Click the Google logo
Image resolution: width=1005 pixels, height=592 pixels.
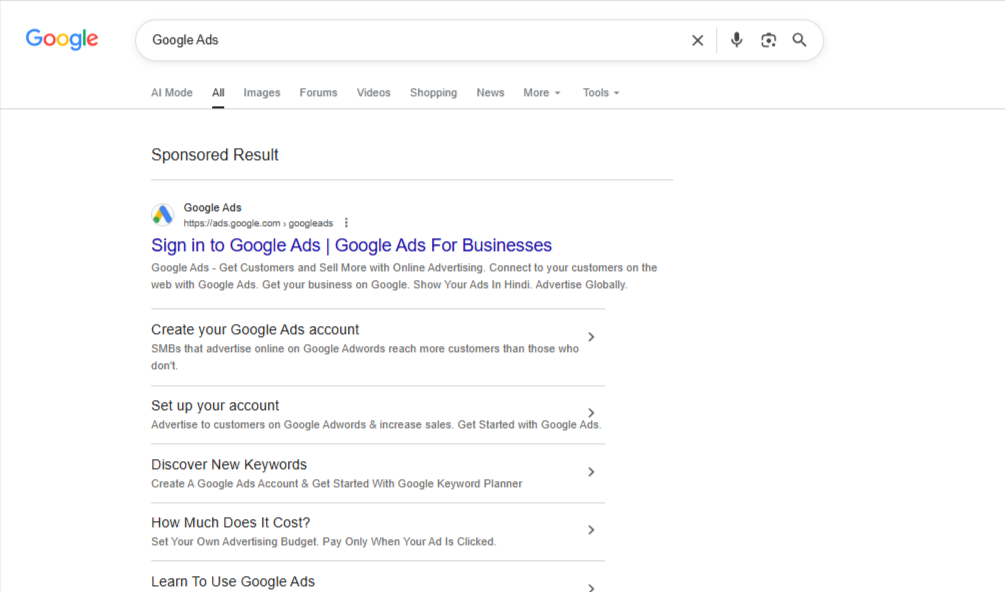tap(62, 39)
